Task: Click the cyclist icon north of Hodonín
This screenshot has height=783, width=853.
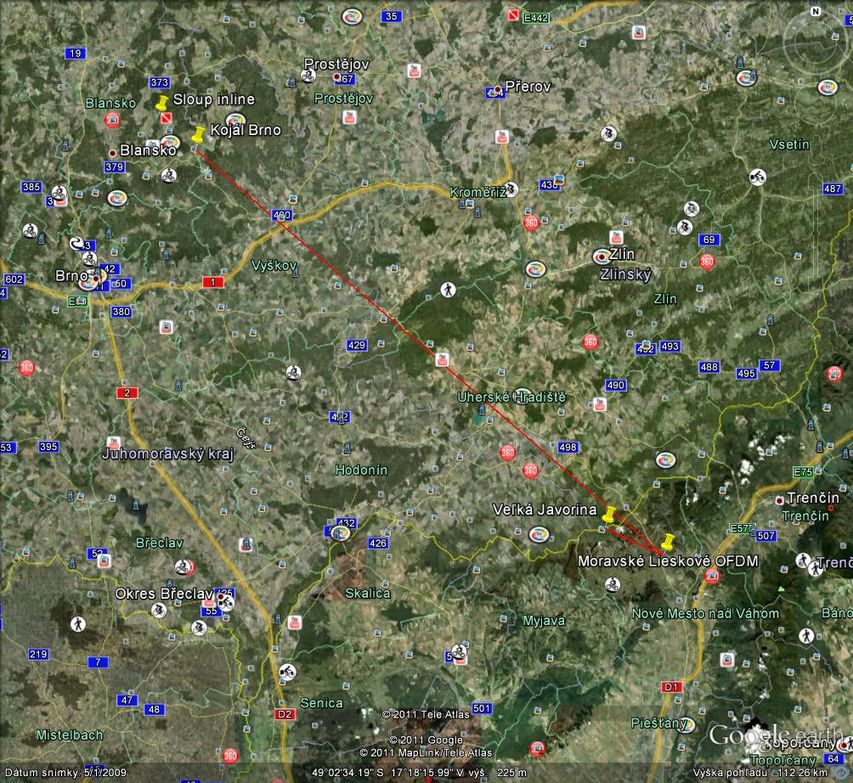Action: [293, 372]
